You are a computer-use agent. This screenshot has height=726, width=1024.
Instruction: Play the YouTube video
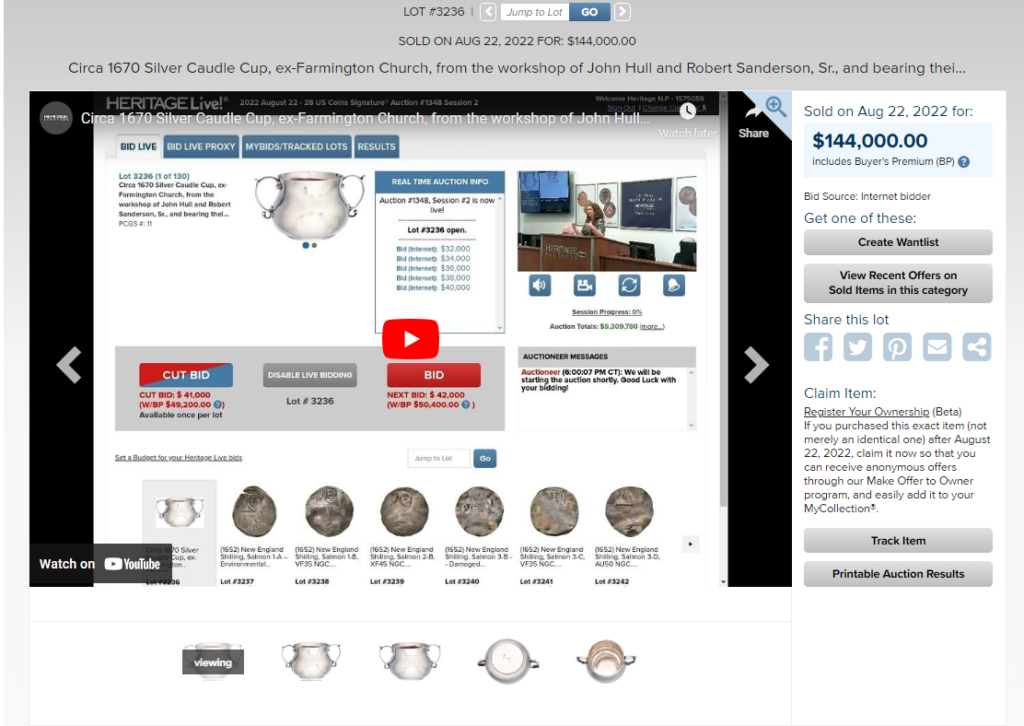tap(410, 339)
